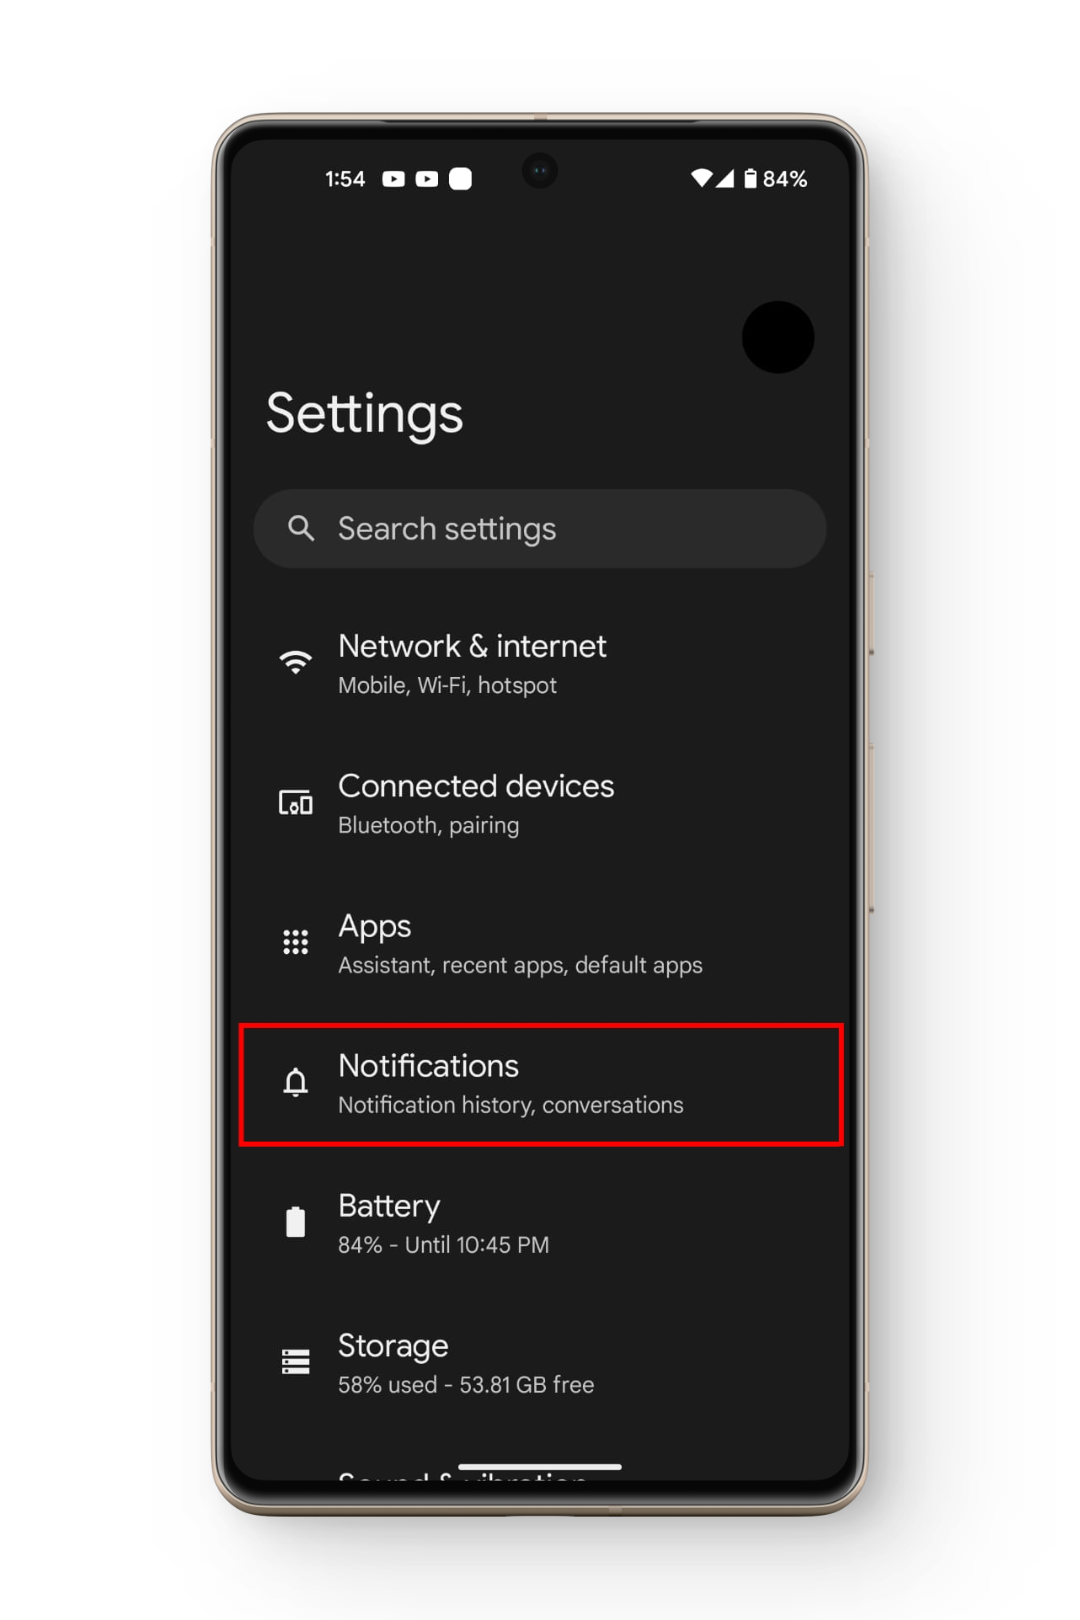Tap the Apps grid icon
The image size is (1080, 1620).
295,942
